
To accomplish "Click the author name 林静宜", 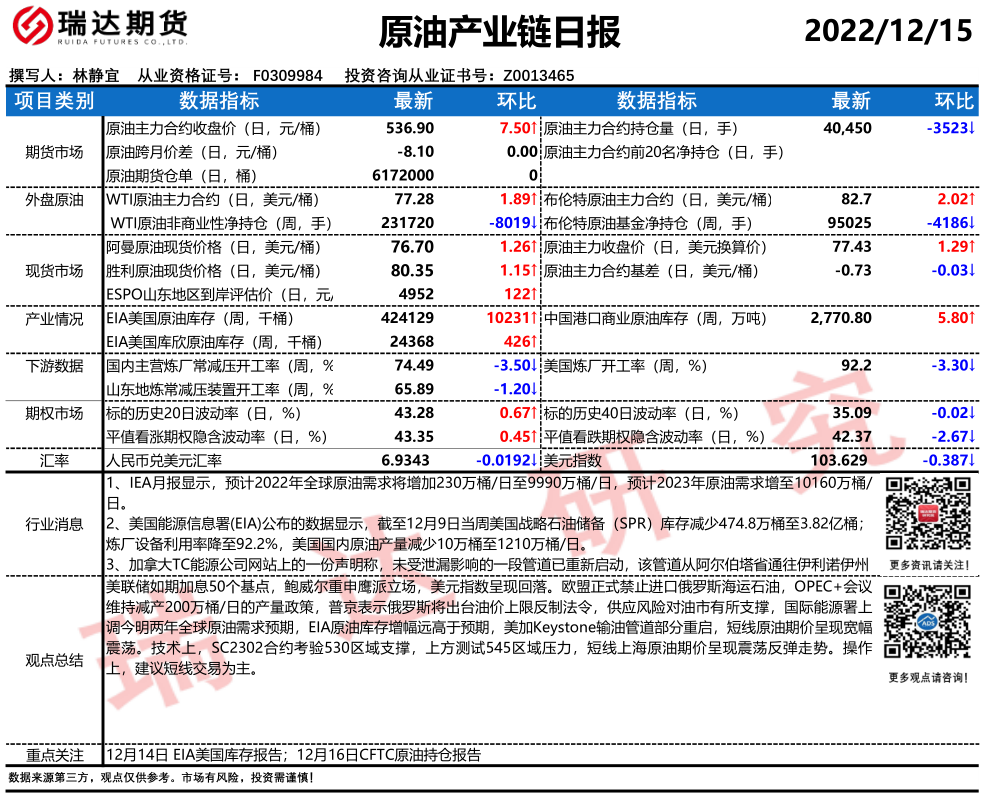I will click(96, 76).
